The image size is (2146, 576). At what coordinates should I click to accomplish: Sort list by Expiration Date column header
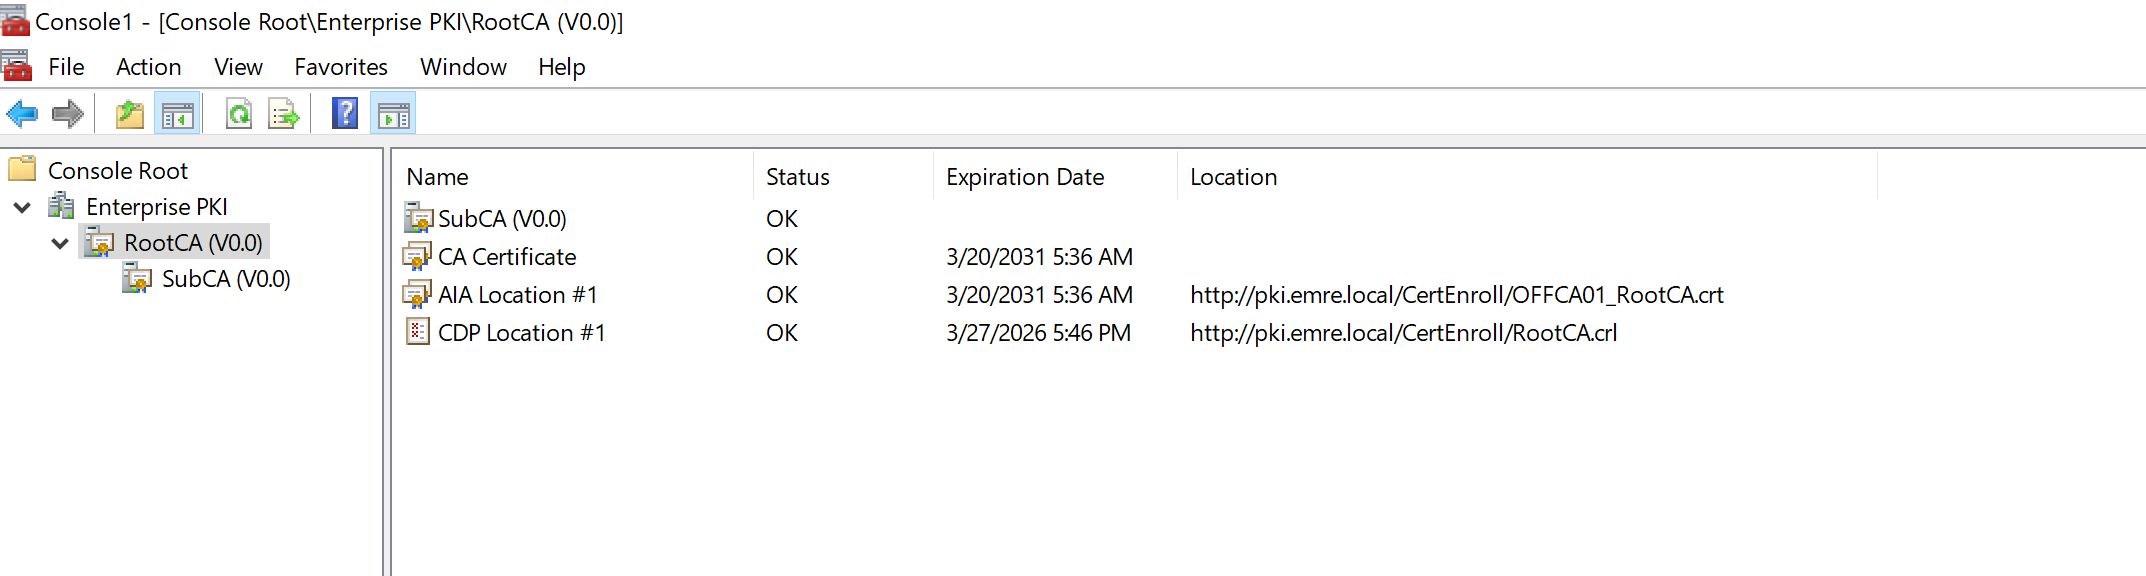1024,177
